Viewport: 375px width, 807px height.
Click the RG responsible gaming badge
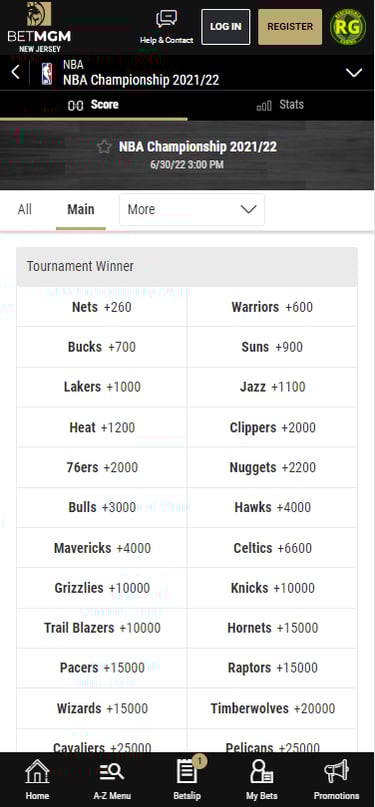pyautogui.click(x=348, y=27)
